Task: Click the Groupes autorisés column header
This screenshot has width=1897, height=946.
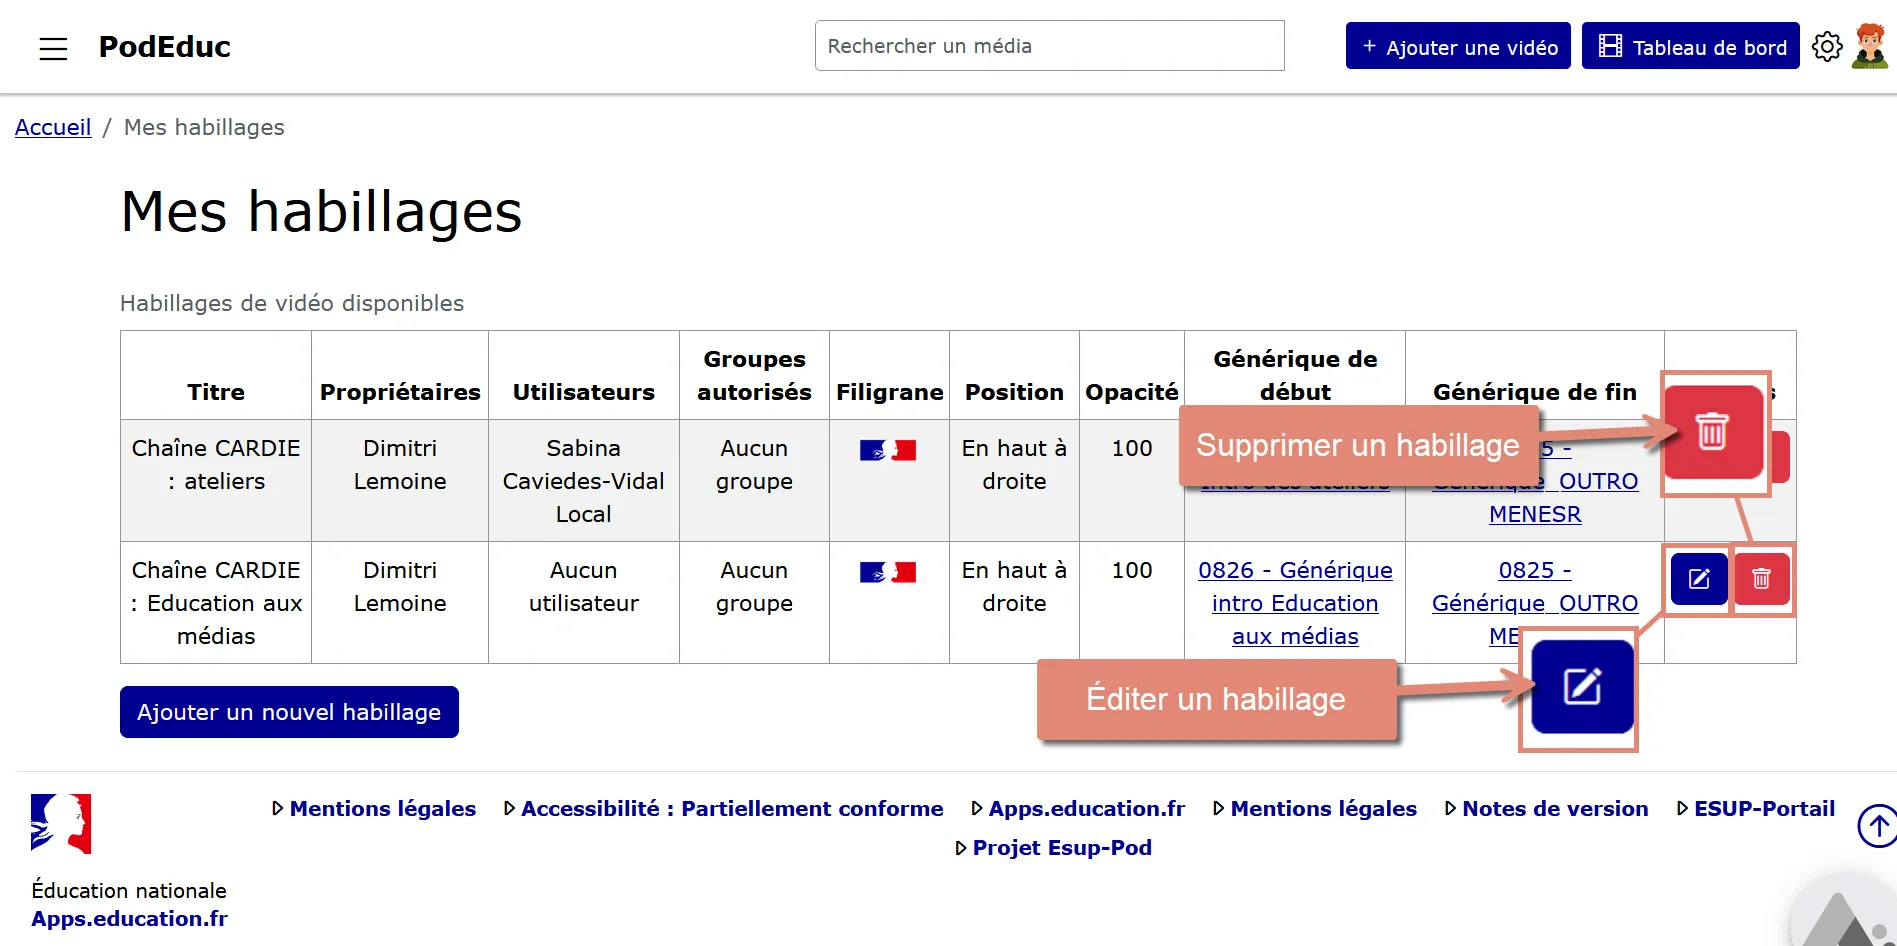Action: click(754, 375)
